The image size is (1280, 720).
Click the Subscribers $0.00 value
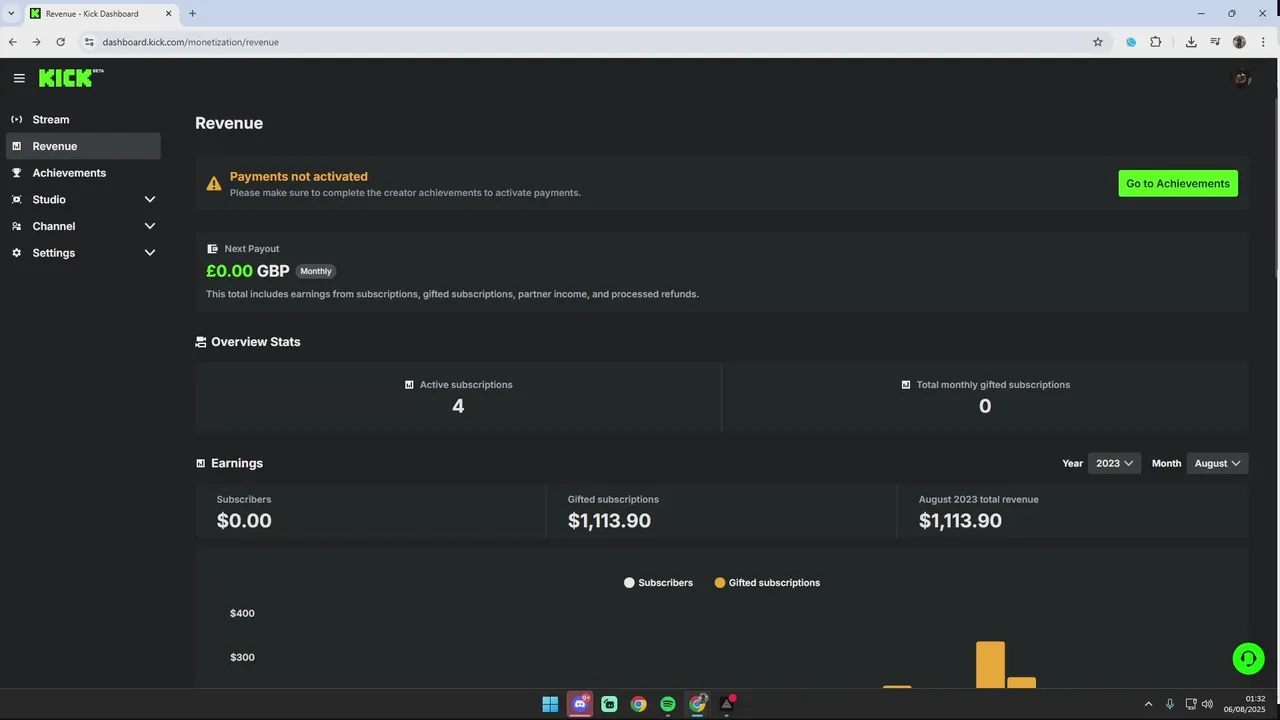coord(244,521)
